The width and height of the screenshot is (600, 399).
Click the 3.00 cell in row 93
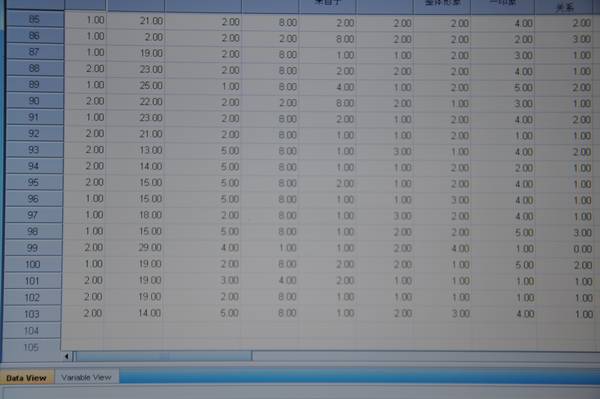pyautogui.click(x=385, y=151)
